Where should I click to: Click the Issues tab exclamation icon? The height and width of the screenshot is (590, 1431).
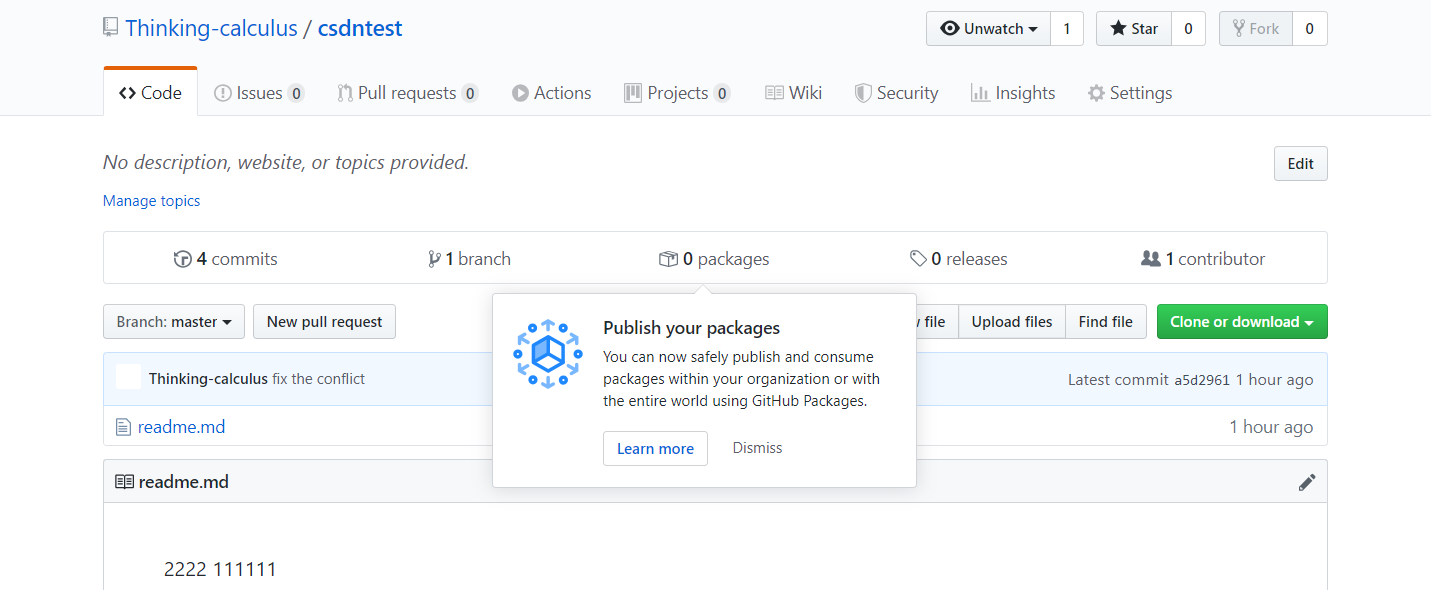pos(222,93)
